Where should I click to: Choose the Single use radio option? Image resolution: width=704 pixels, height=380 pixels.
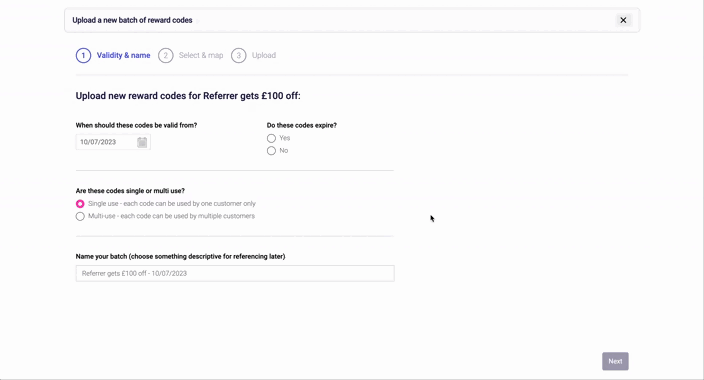coord(80,204)
